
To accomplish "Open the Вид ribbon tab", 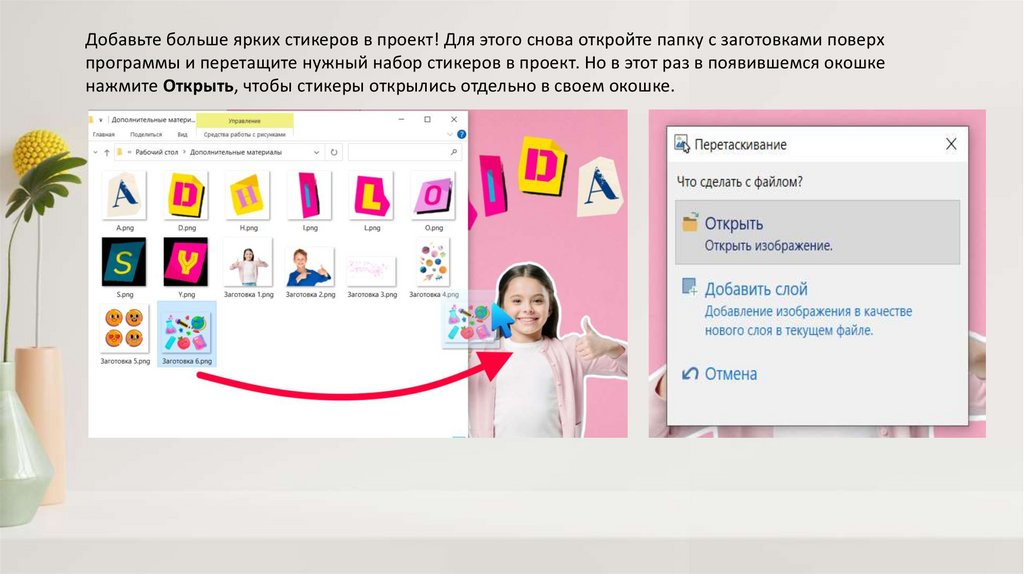I will point(182,135).
